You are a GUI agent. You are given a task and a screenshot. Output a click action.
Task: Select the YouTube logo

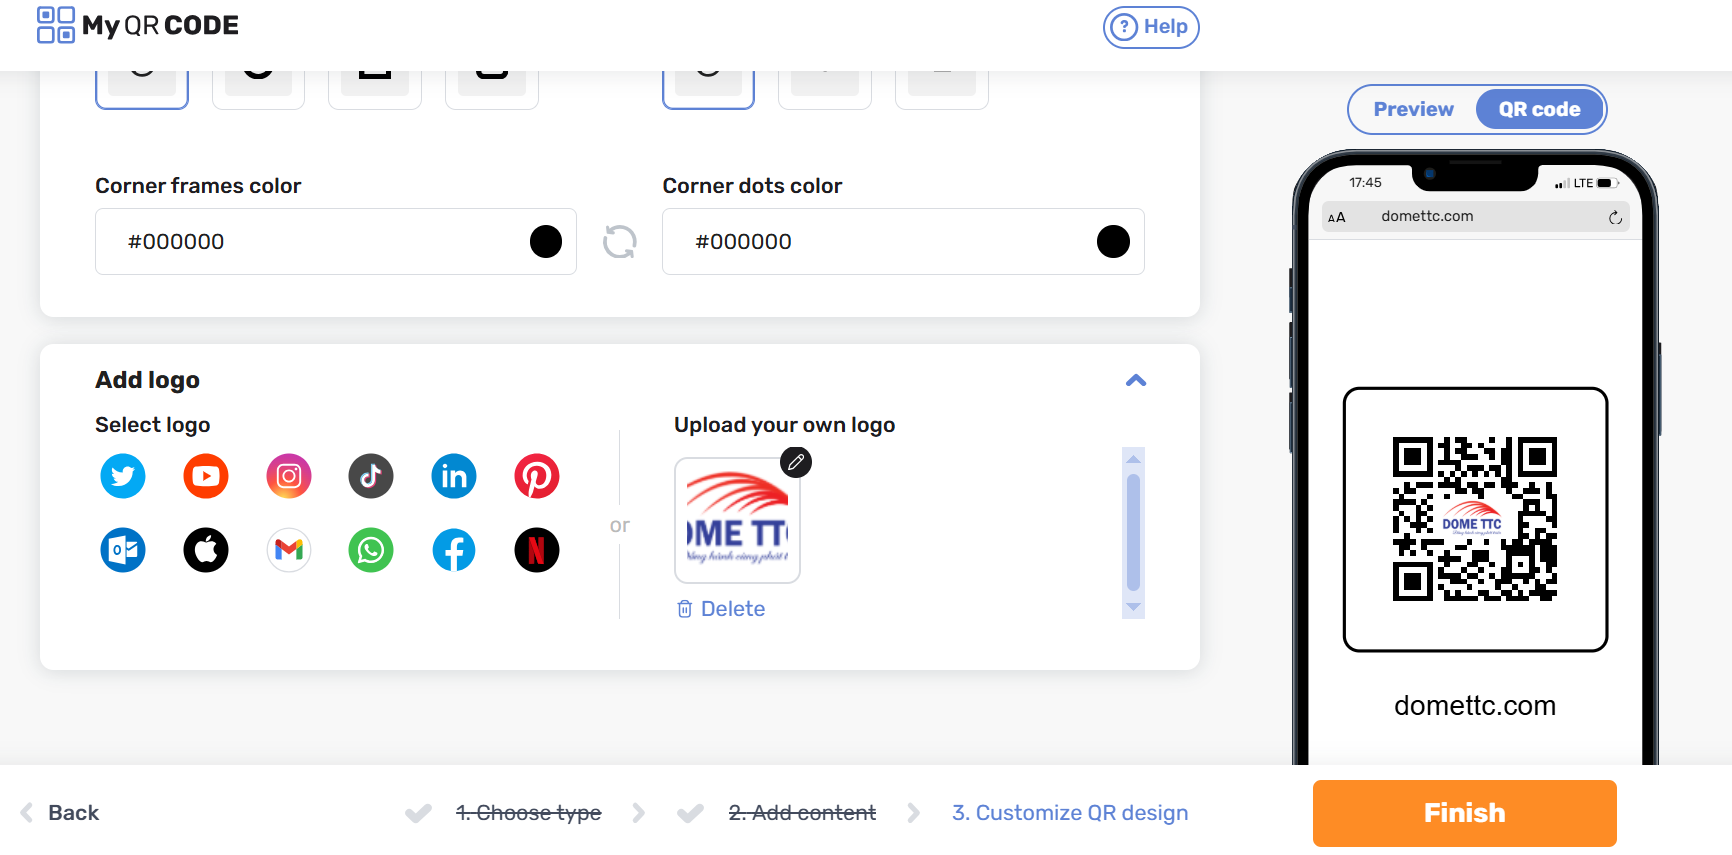click(206, 476)
